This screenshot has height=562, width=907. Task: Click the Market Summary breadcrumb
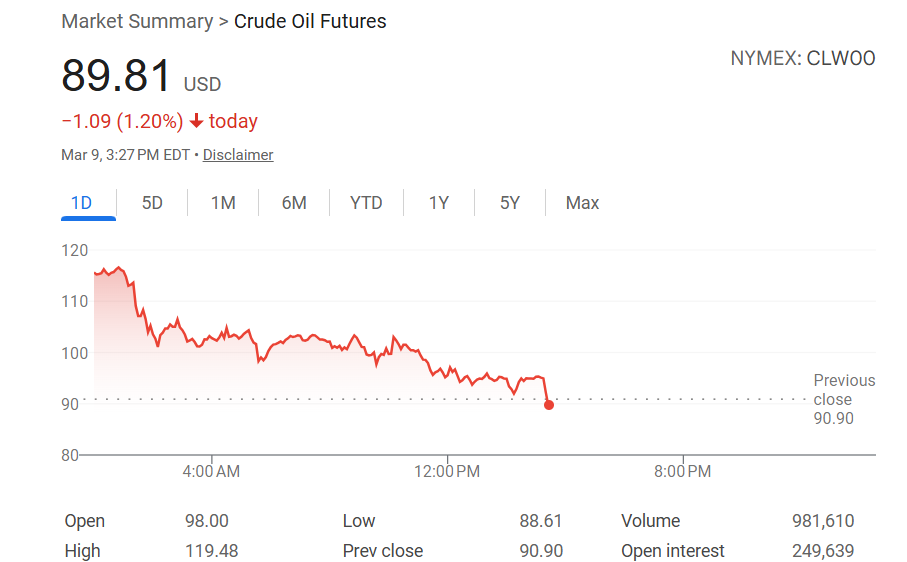[137, 21]
